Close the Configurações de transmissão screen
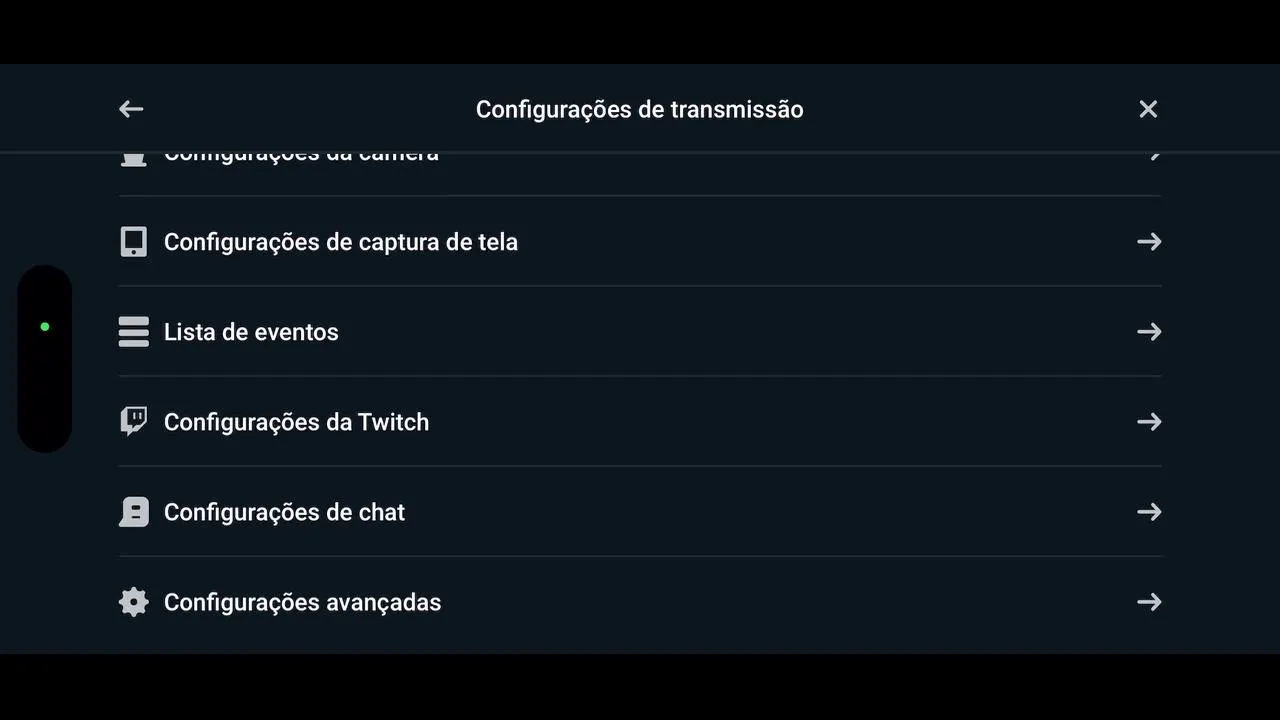 tap(1148, 109)
